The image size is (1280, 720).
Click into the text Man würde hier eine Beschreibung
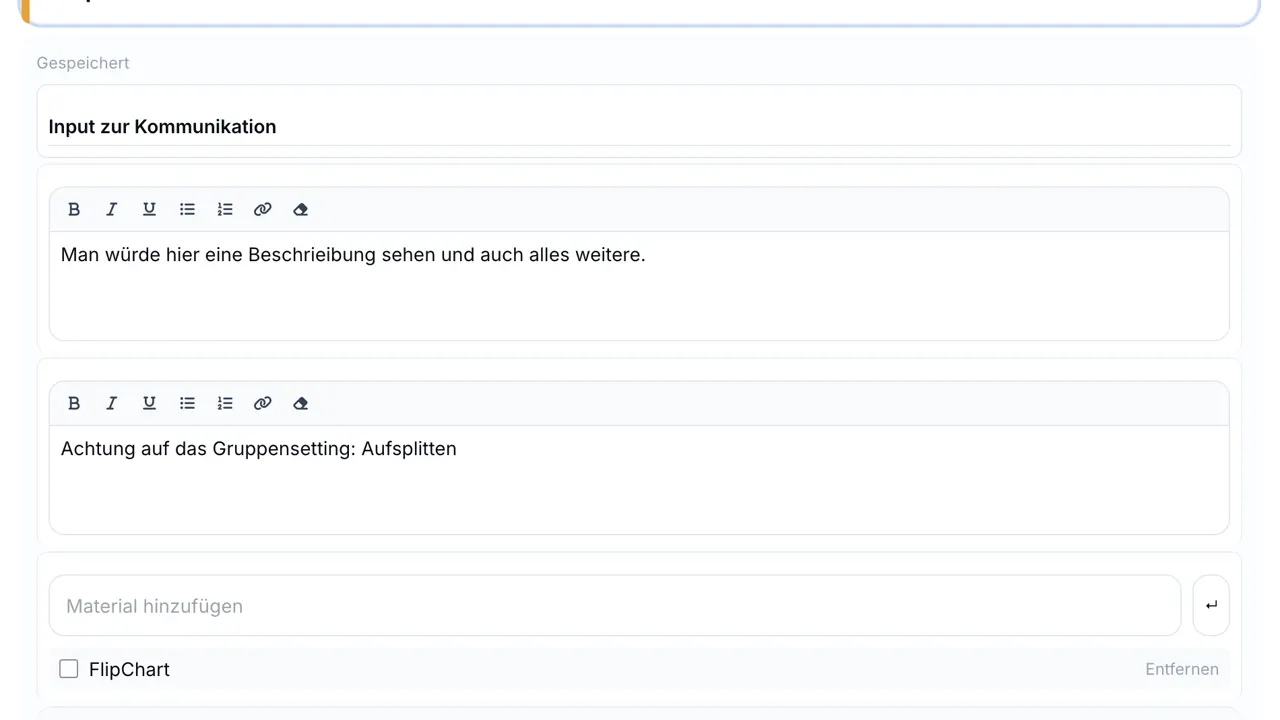tap(353, 255)
